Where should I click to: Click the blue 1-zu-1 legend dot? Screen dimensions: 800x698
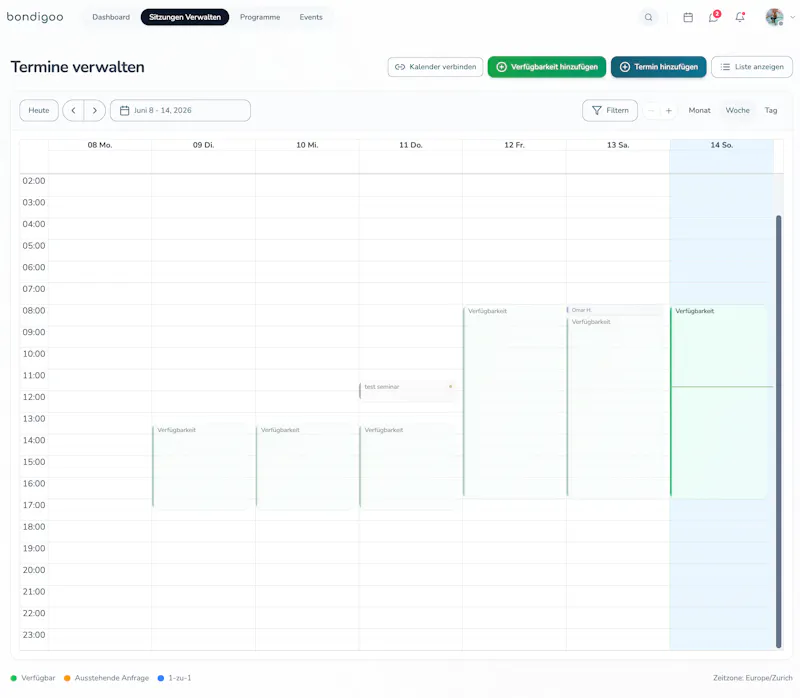tap(161, 678)
